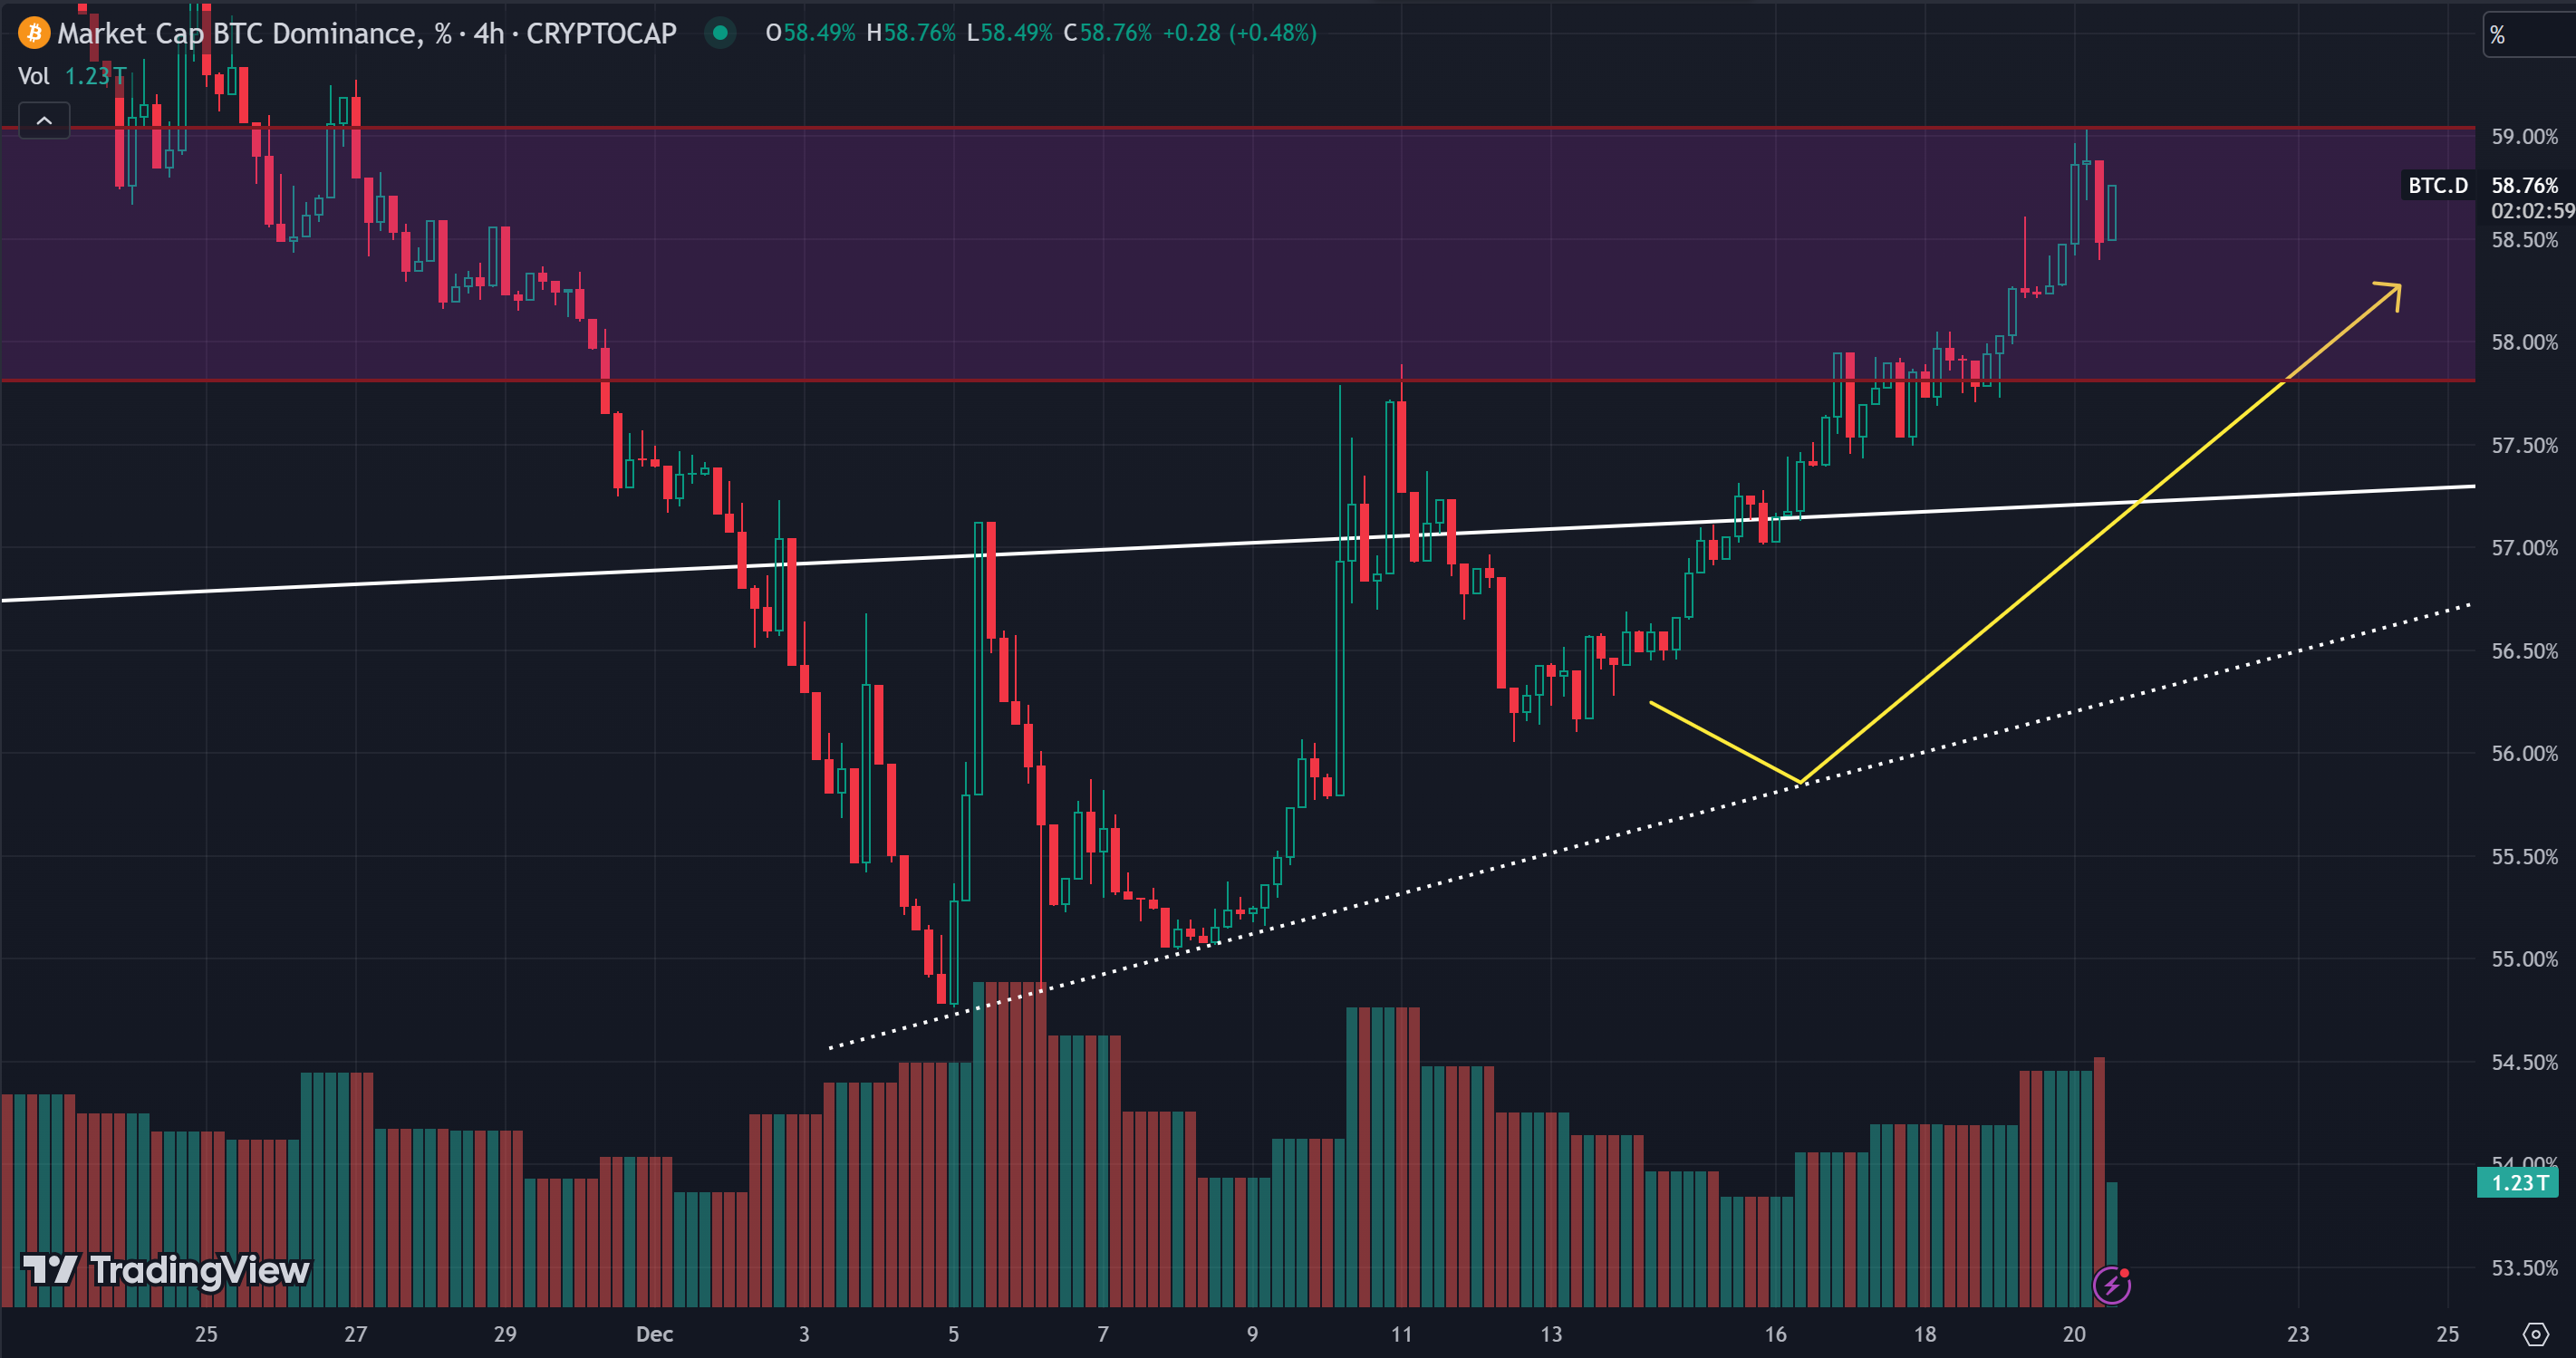The image size is (2576, 1358).
Task: Click the green market status dot
Action: point(720,33)
